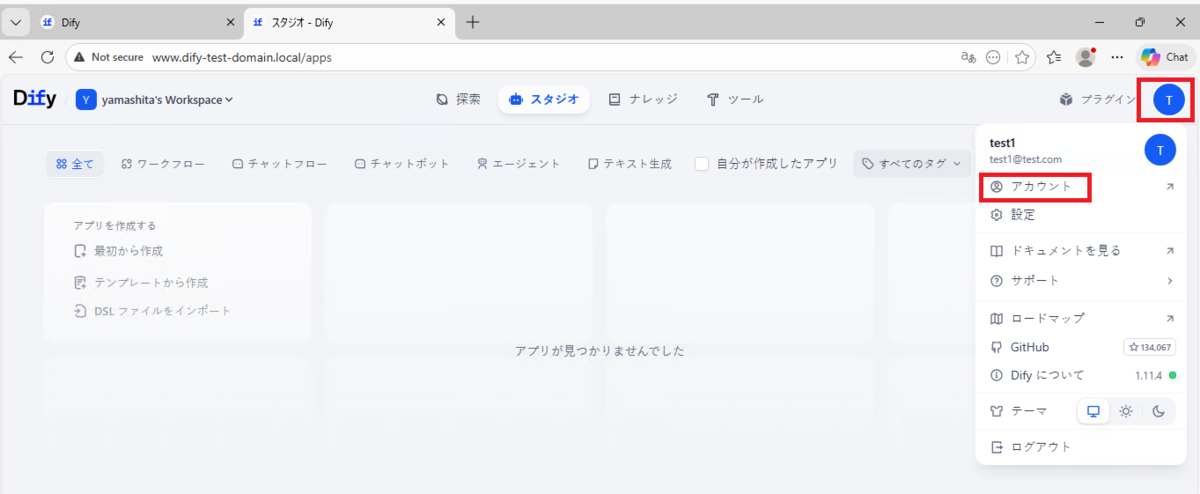This screenshot has height=494, width=1200.
Task: Open アカウント menu entry
Action: click(1082, 186)
